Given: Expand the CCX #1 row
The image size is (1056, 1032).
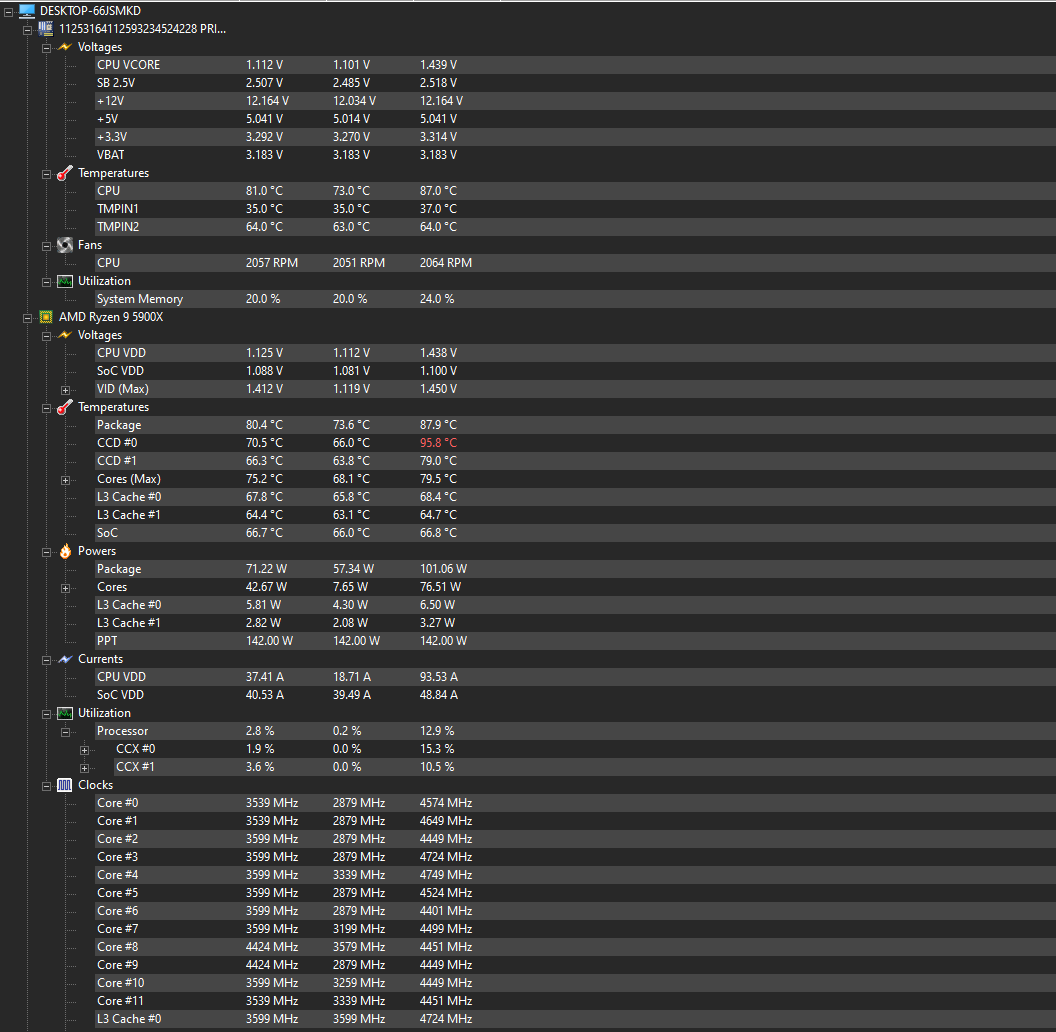Looking at the screenshot, I should 84,768.
